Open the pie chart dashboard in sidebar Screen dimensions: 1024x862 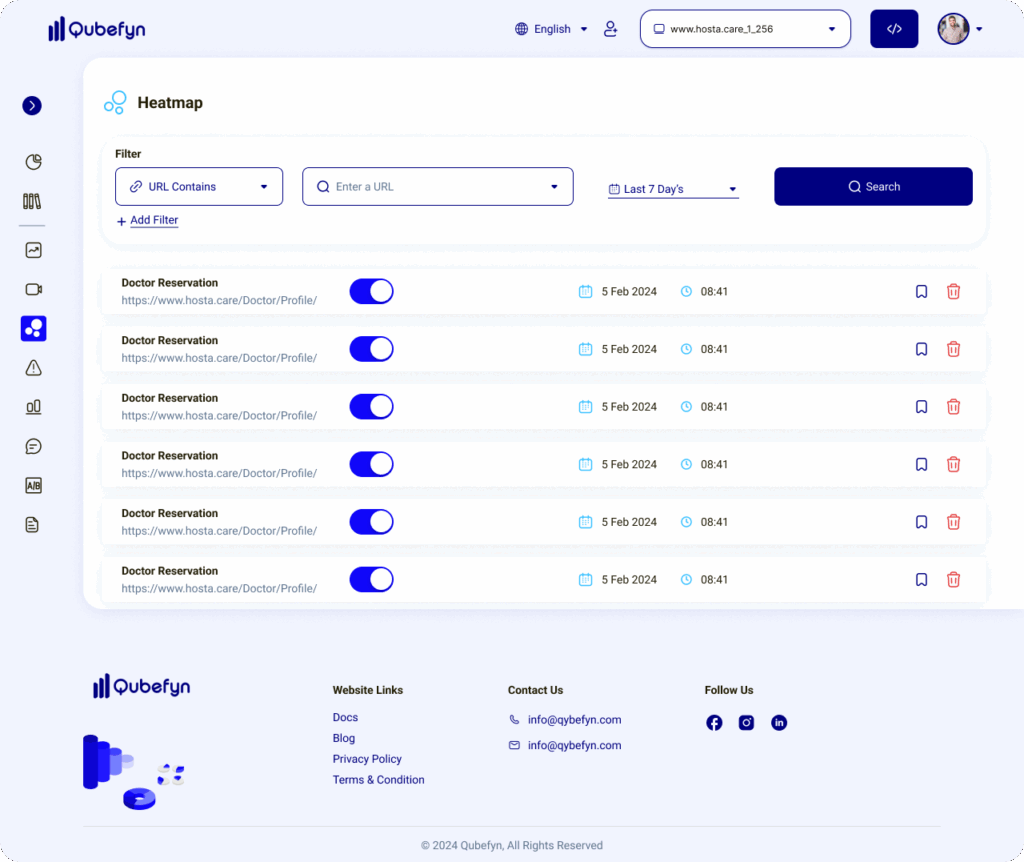33,162
